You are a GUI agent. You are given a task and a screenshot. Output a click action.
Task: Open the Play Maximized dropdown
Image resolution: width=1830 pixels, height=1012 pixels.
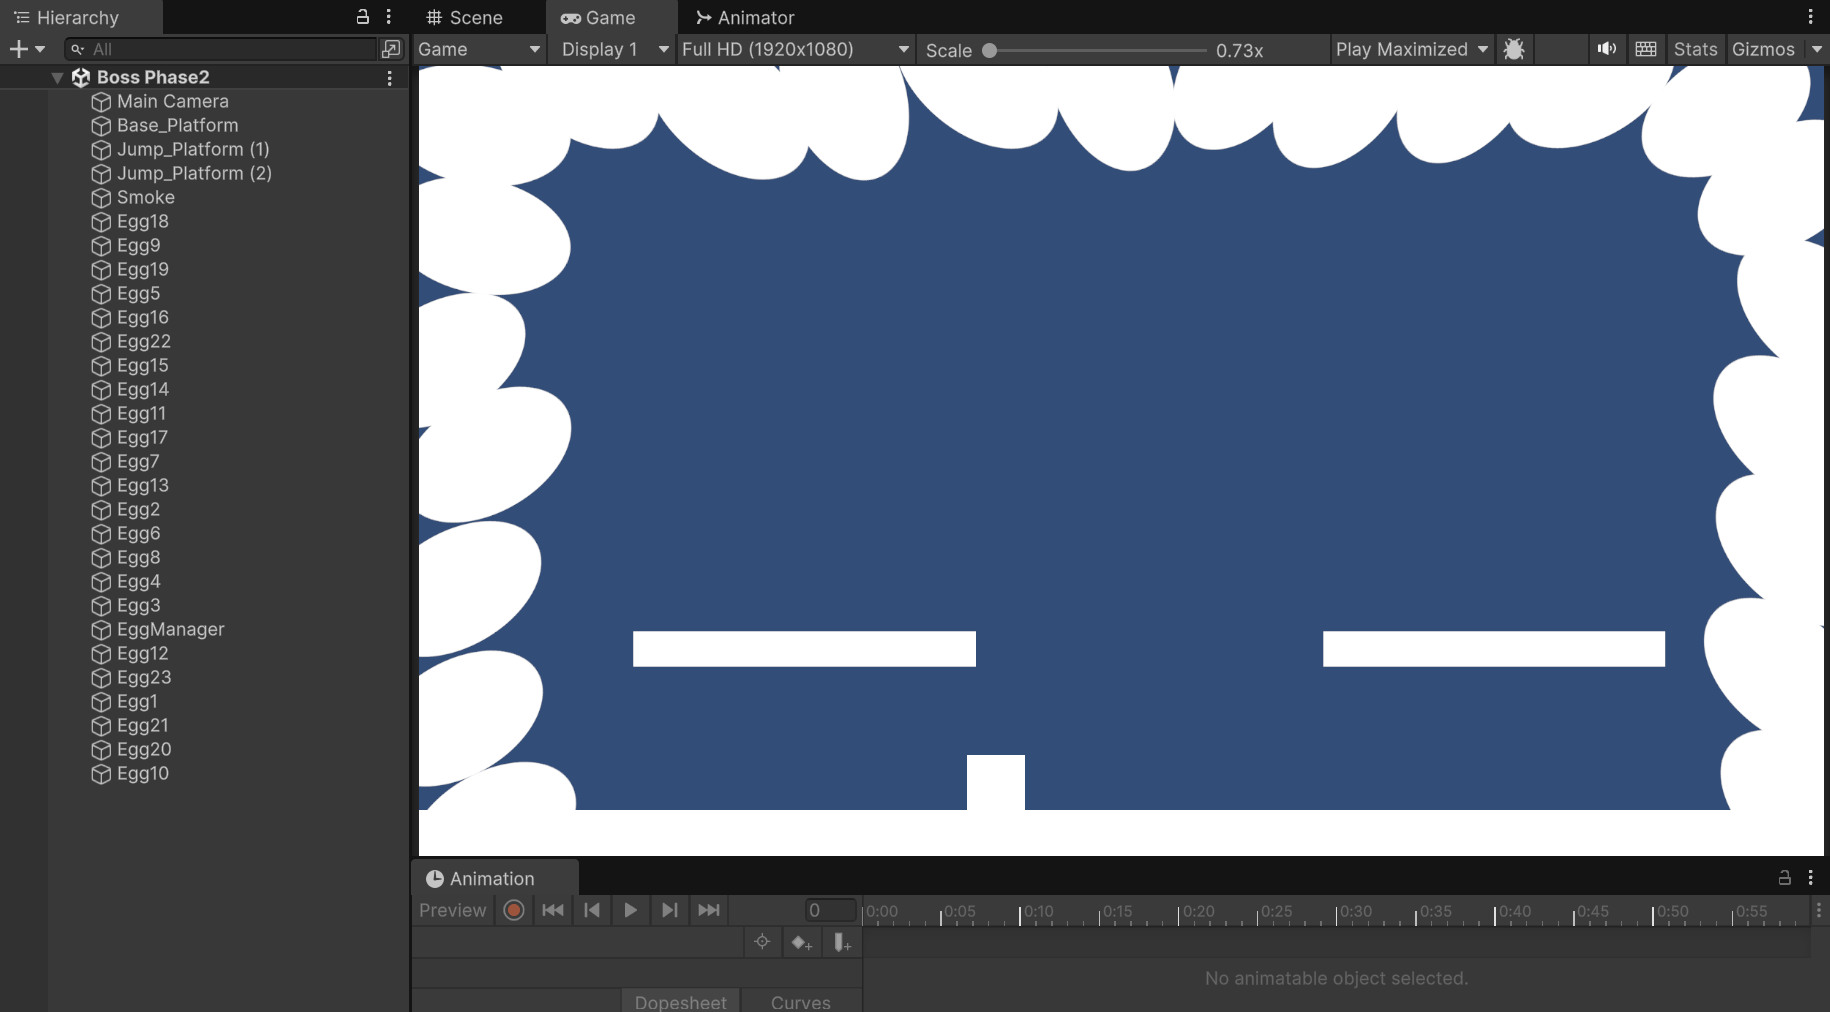point(1411,49)
